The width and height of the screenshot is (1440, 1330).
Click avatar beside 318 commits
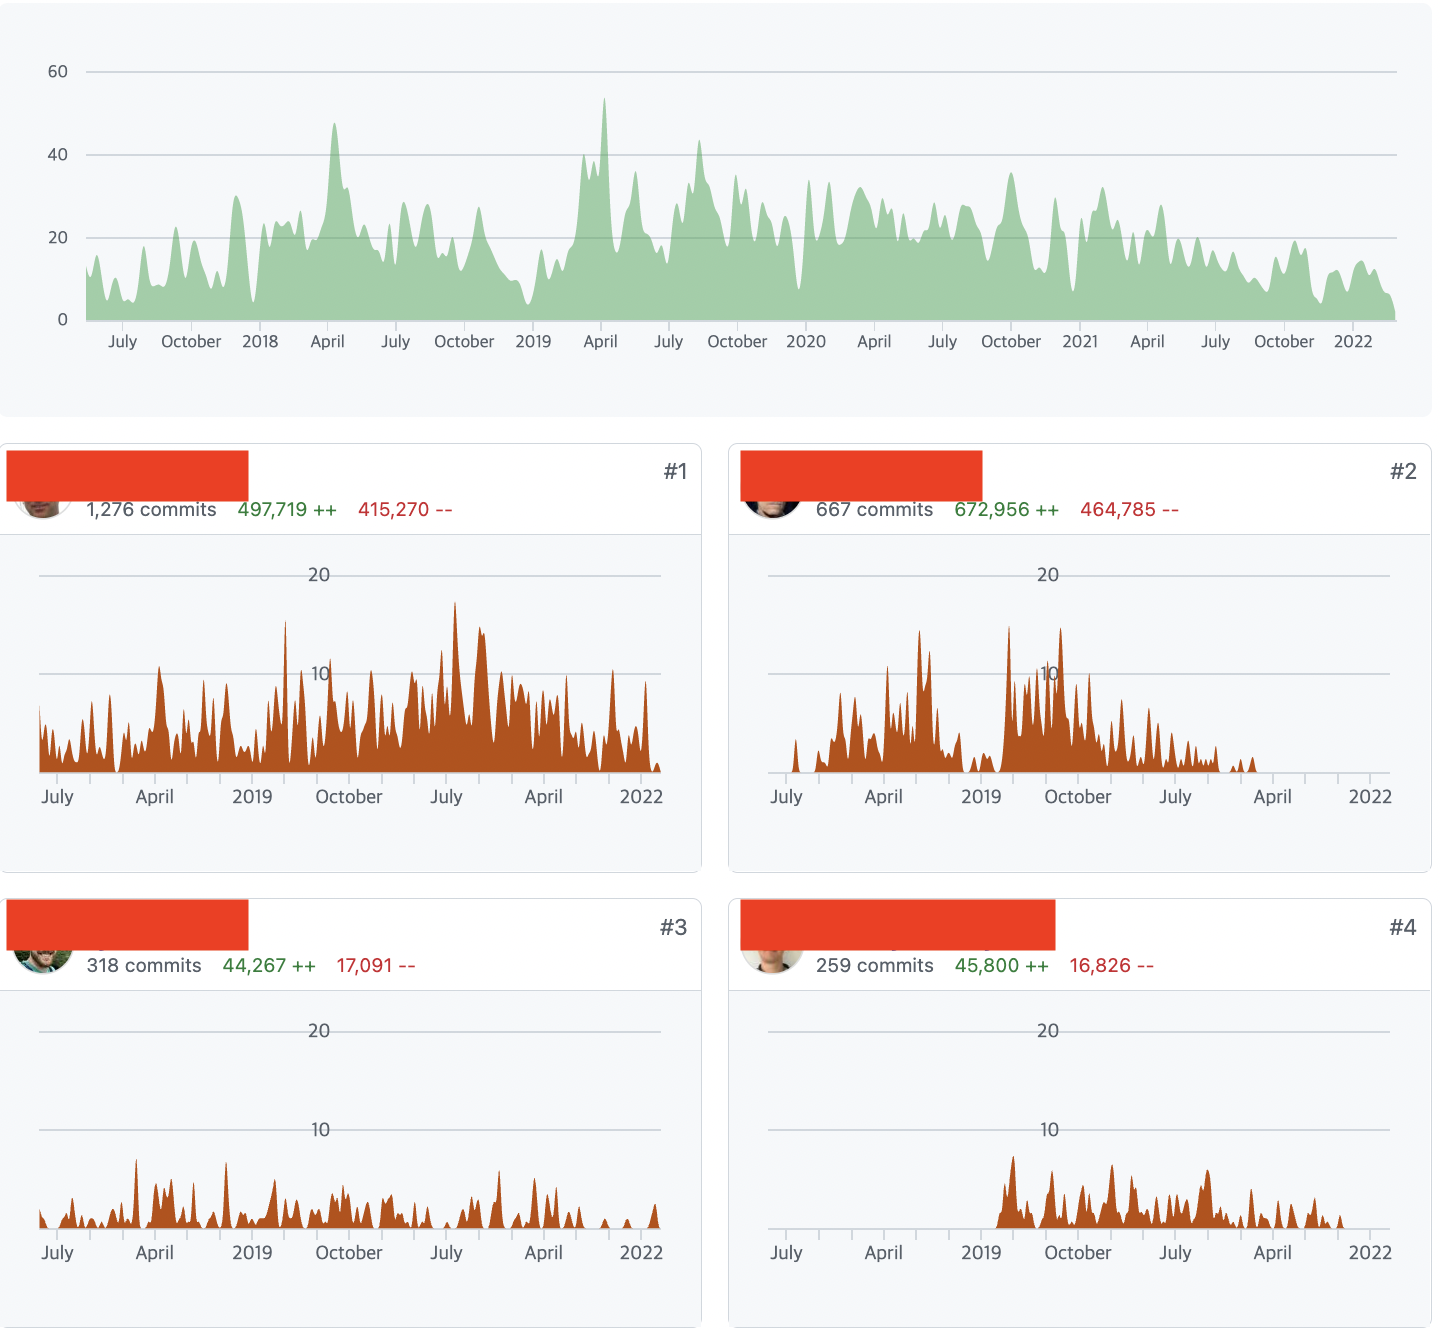click(43, 961)
